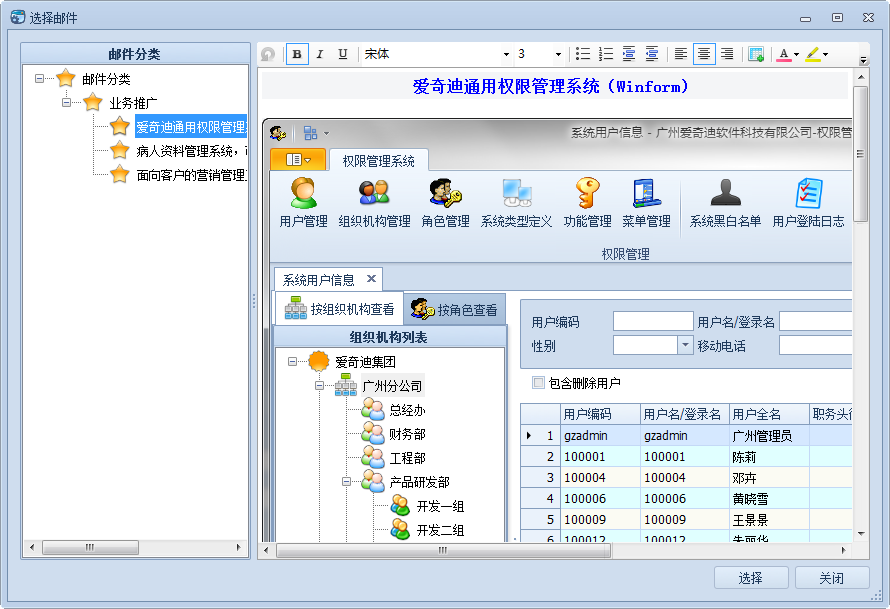Align text left
This screenshot has height=609, width=890.
[x=681, y=54]
